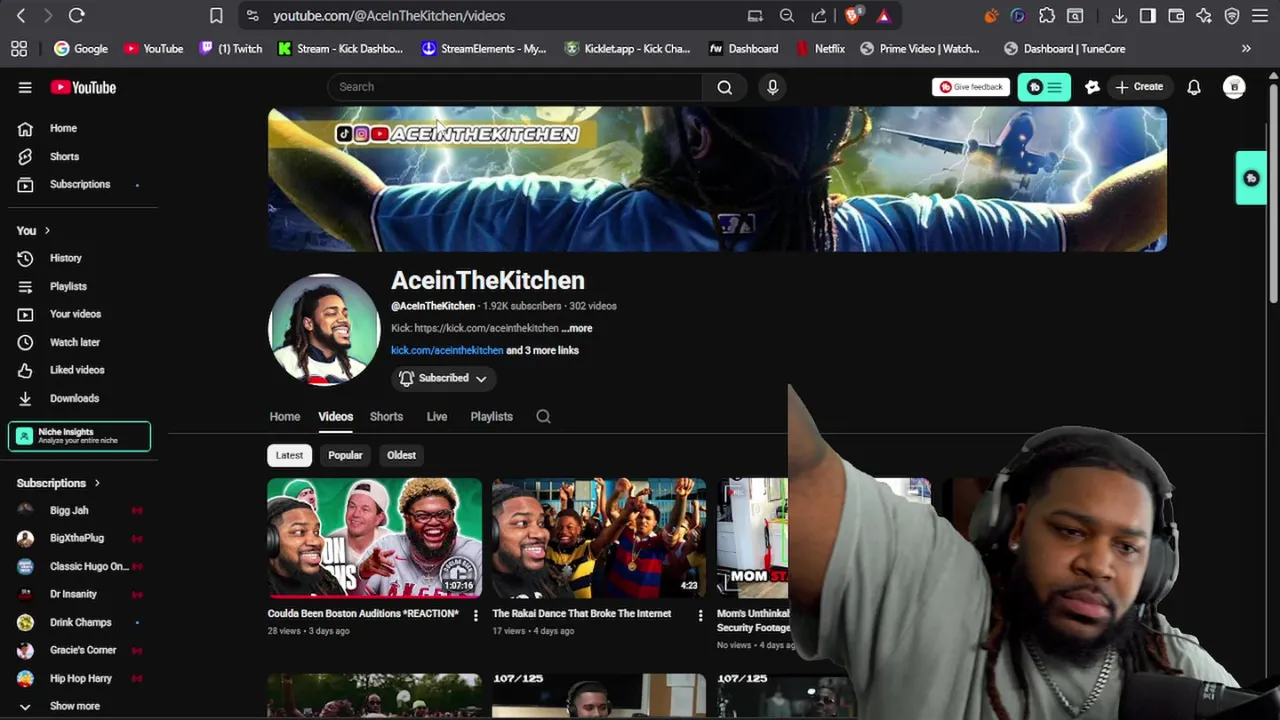Sort videos by Popular
This screenshot has height=720, width=1280.
coord(345,455)
